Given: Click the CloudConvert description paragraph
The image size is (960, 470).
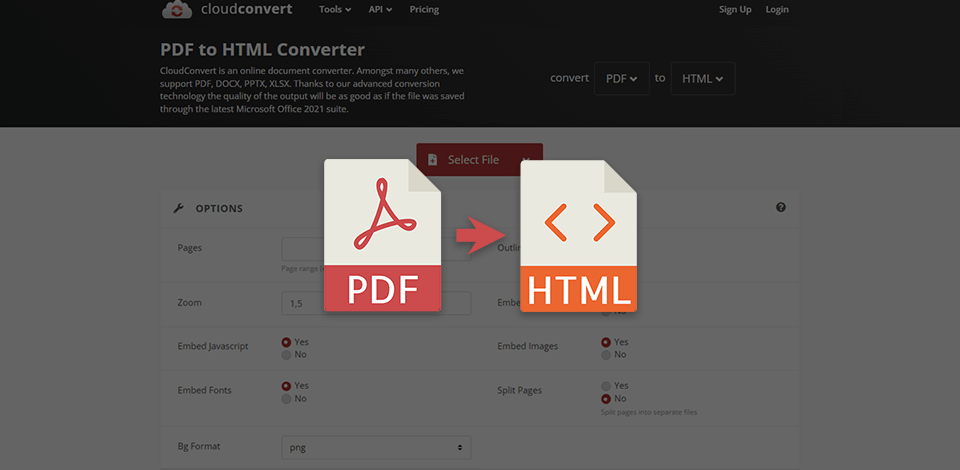Looking at the screenshot, I should (x=312, y=89).
